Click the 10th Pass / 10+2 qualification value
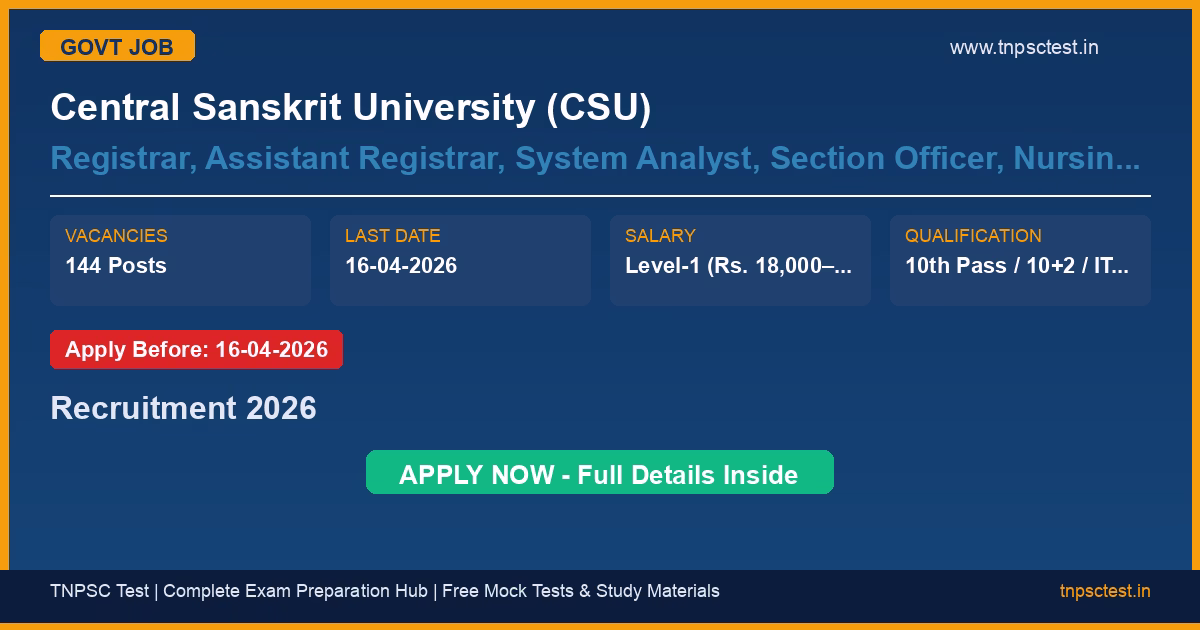This screenshot has height=630, width=1200. (x=1016, y=266)
